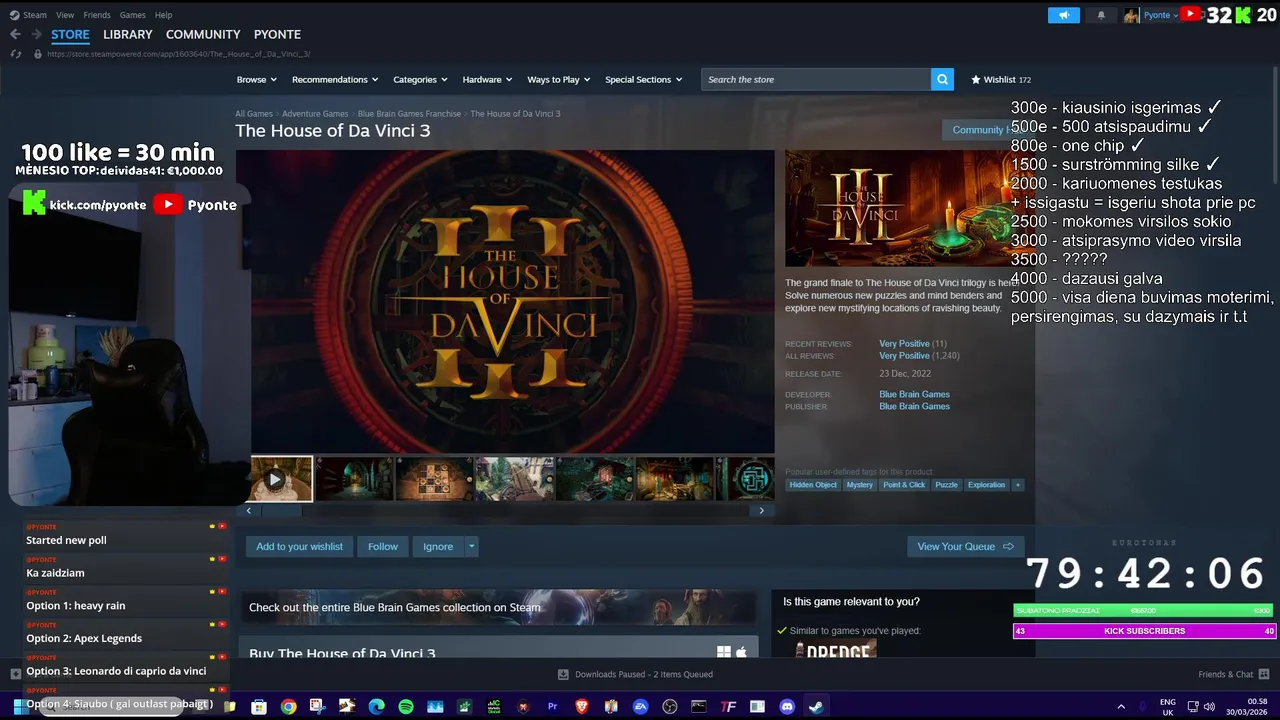Image resolution: width=1280 pixels, height=720 pixels.
Task: Click the Steam taskbar icon
Action: [816, 707]
